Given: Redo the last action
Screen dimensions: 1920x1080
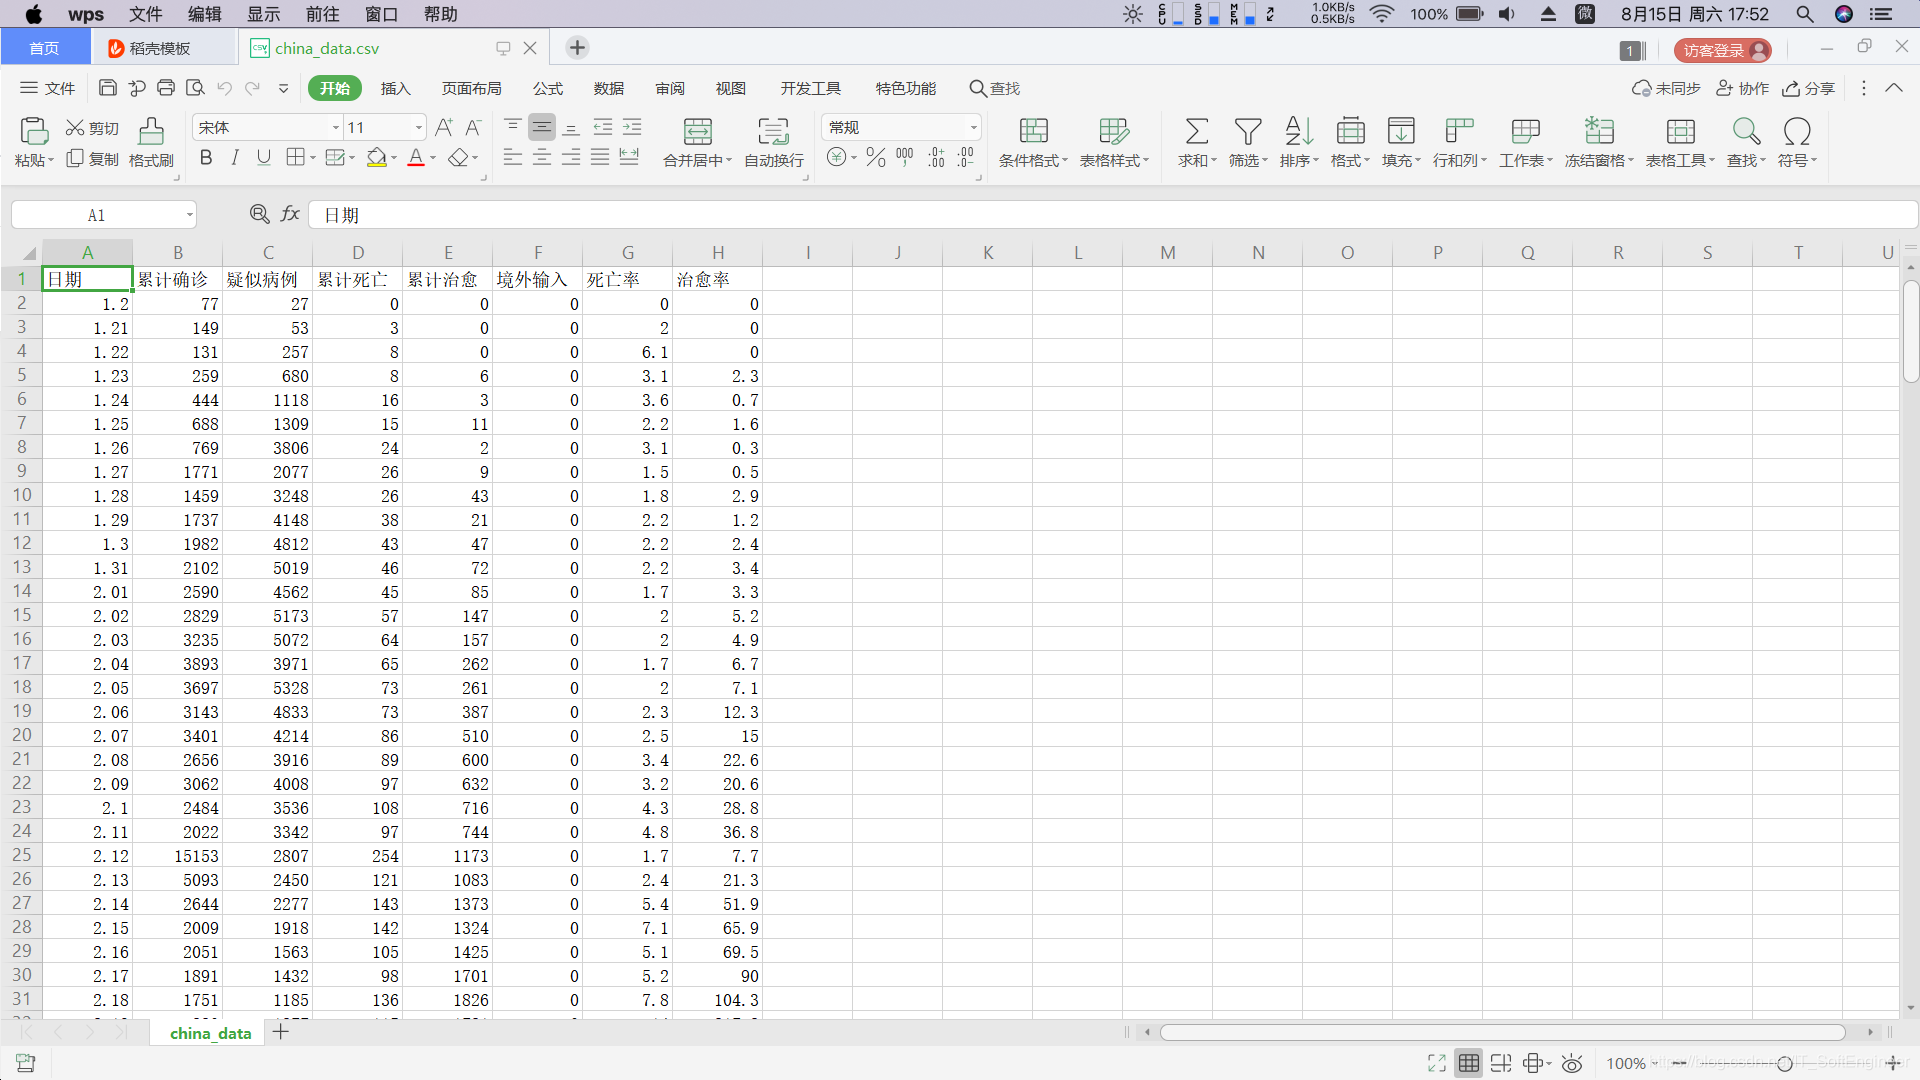Looking at the screenshot, I should [x=253, y=88].
